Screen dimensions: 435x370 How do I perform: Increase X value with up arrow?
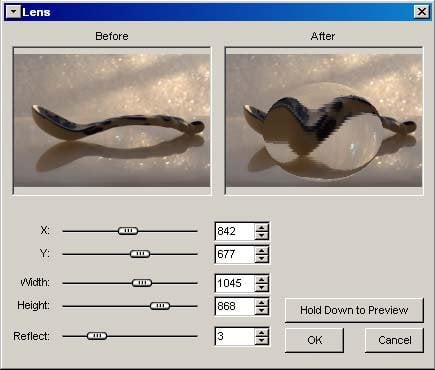[x=262, y=227]
